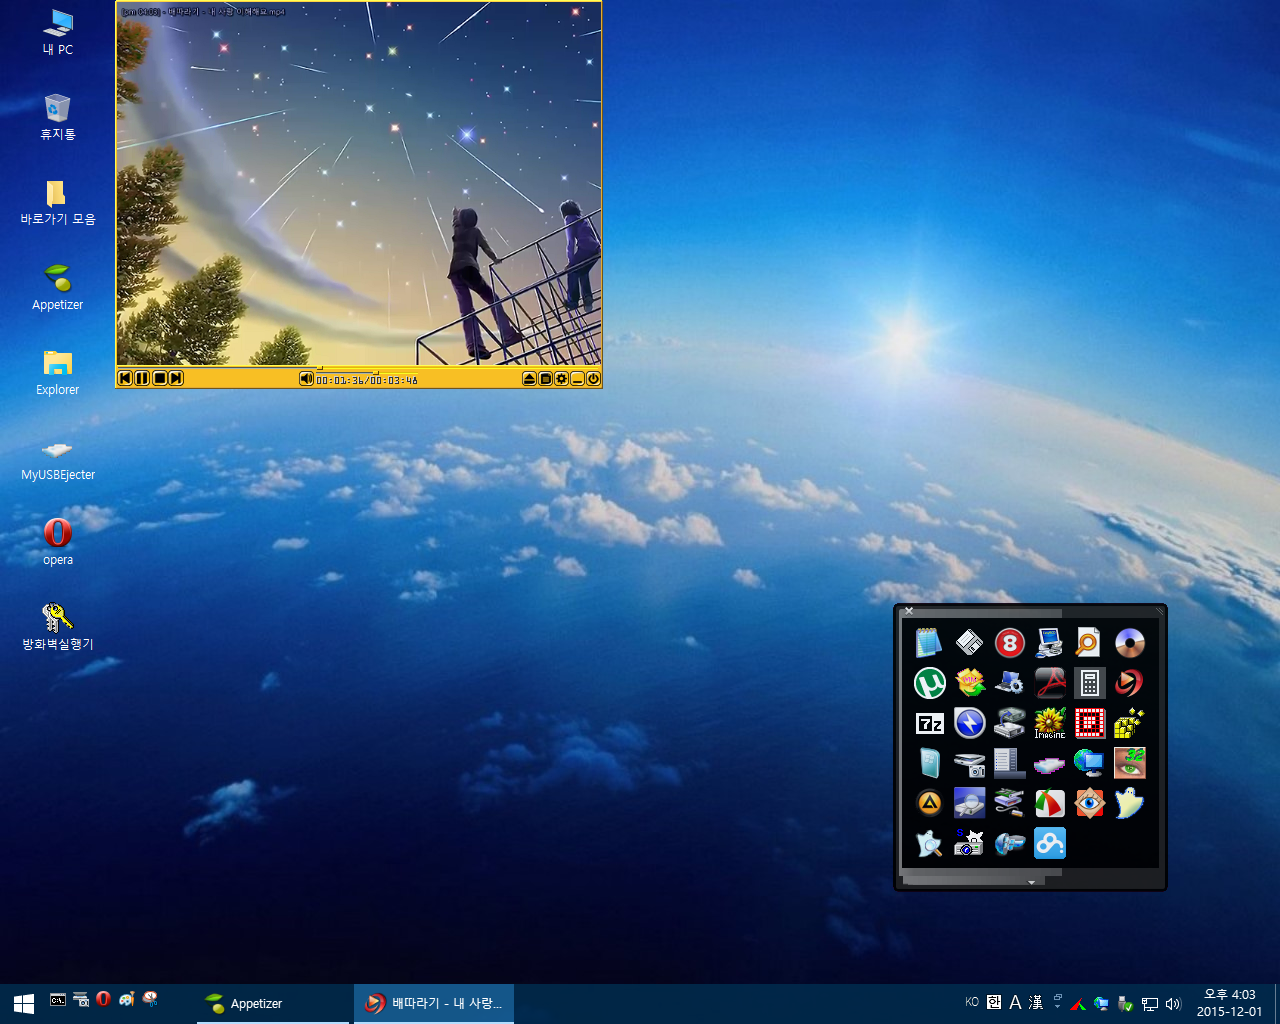Open file with the eject button
The image size is (1280, 1024).
(529, 378)
